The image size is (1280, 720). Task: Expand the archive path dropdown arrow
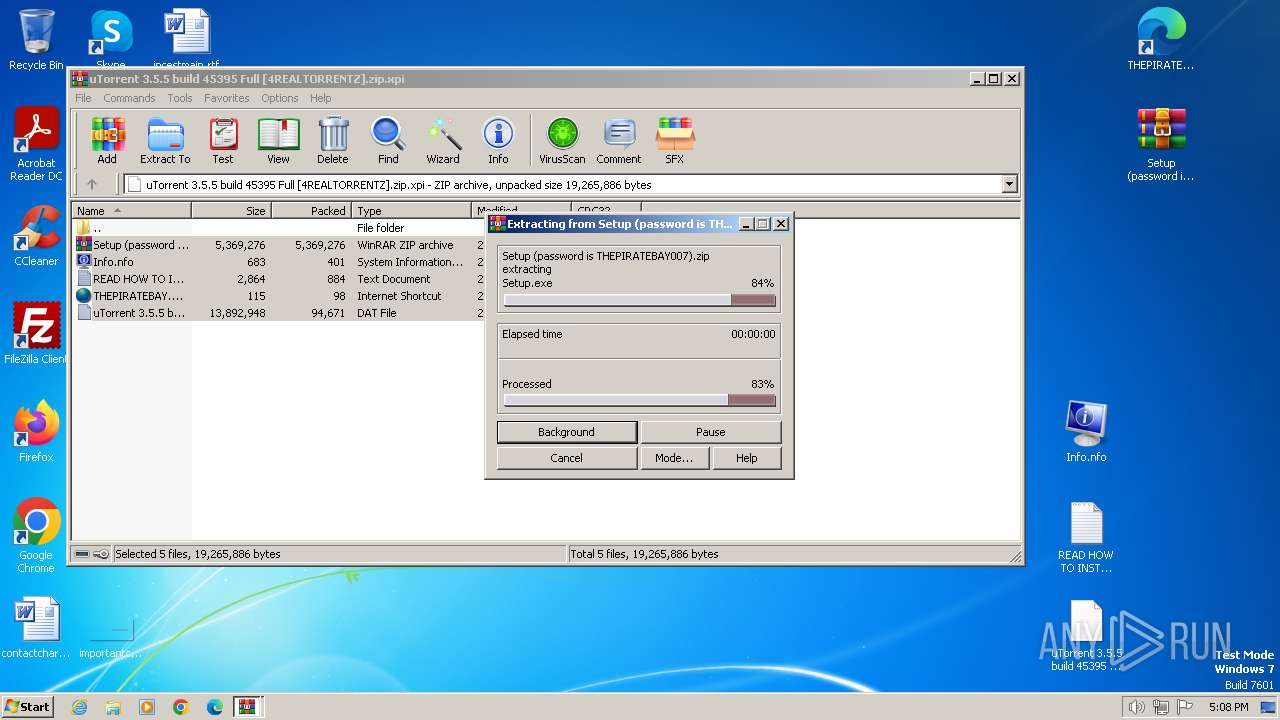coord(1009,184)
